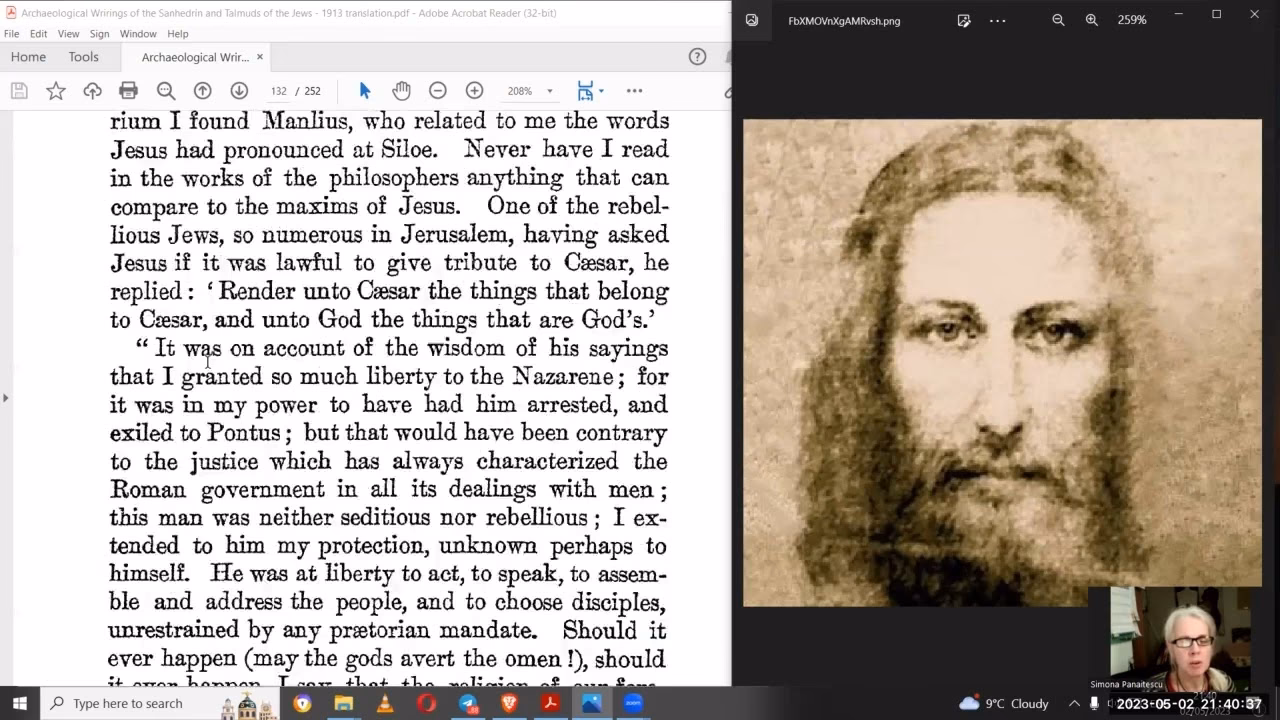1280x720 pixels.
Task: Open more tools via Acrobat ellipsis
Action: click(x=634, y=91)
